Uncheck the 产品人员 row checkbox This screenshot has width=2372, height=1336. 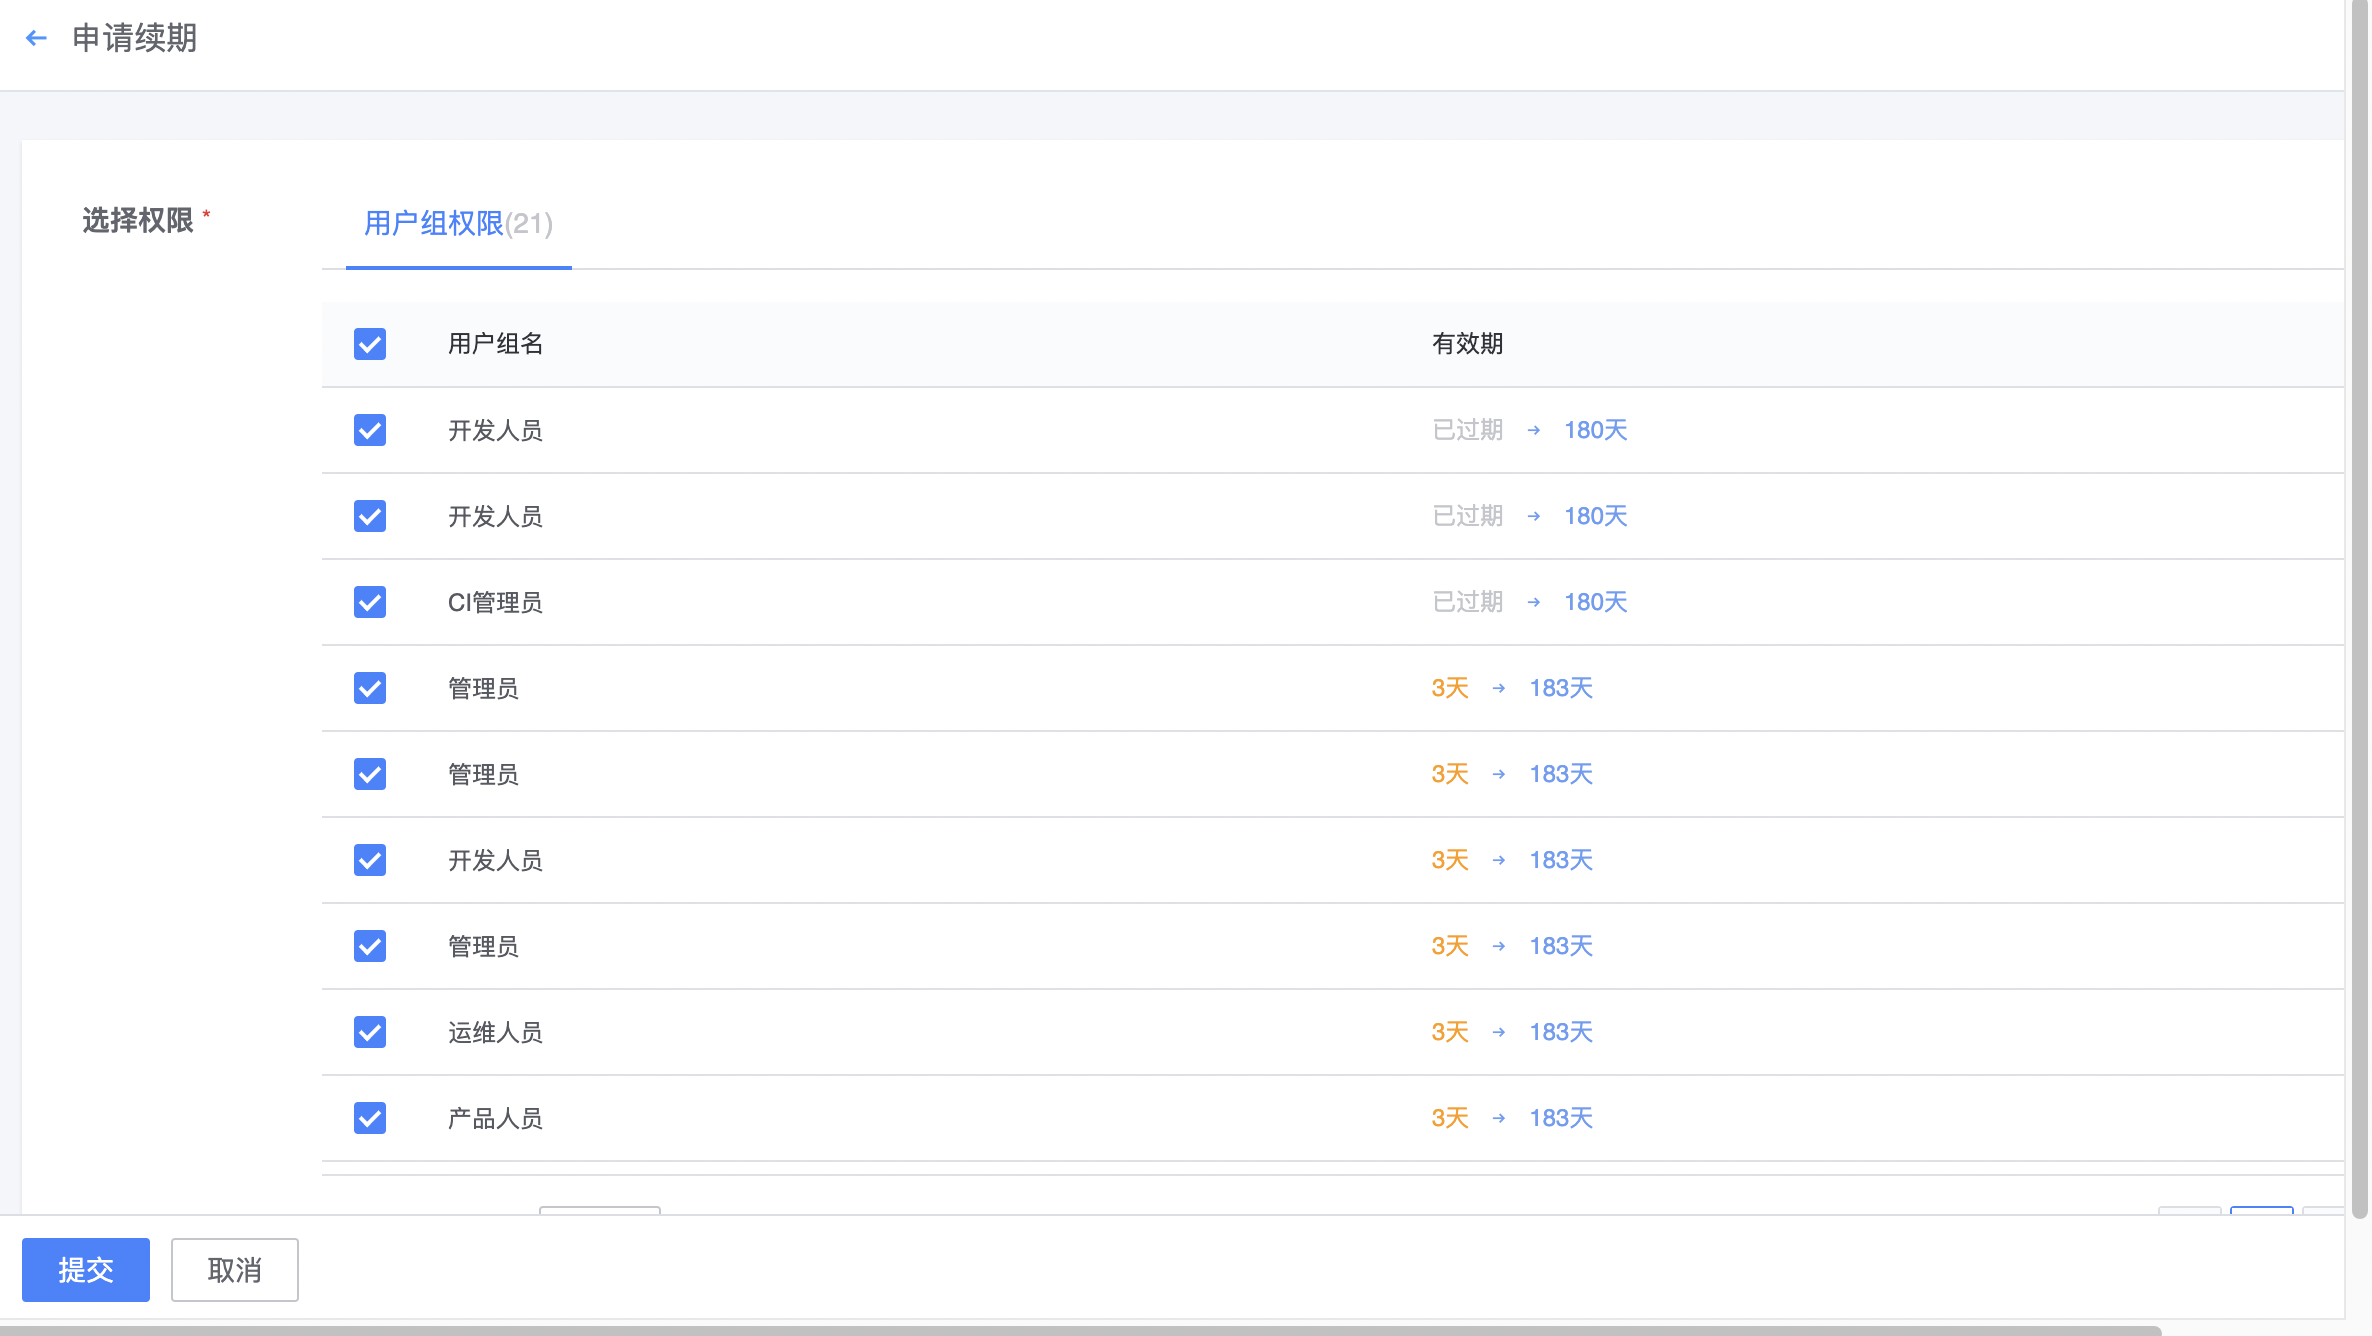[x=370, y=1118]
